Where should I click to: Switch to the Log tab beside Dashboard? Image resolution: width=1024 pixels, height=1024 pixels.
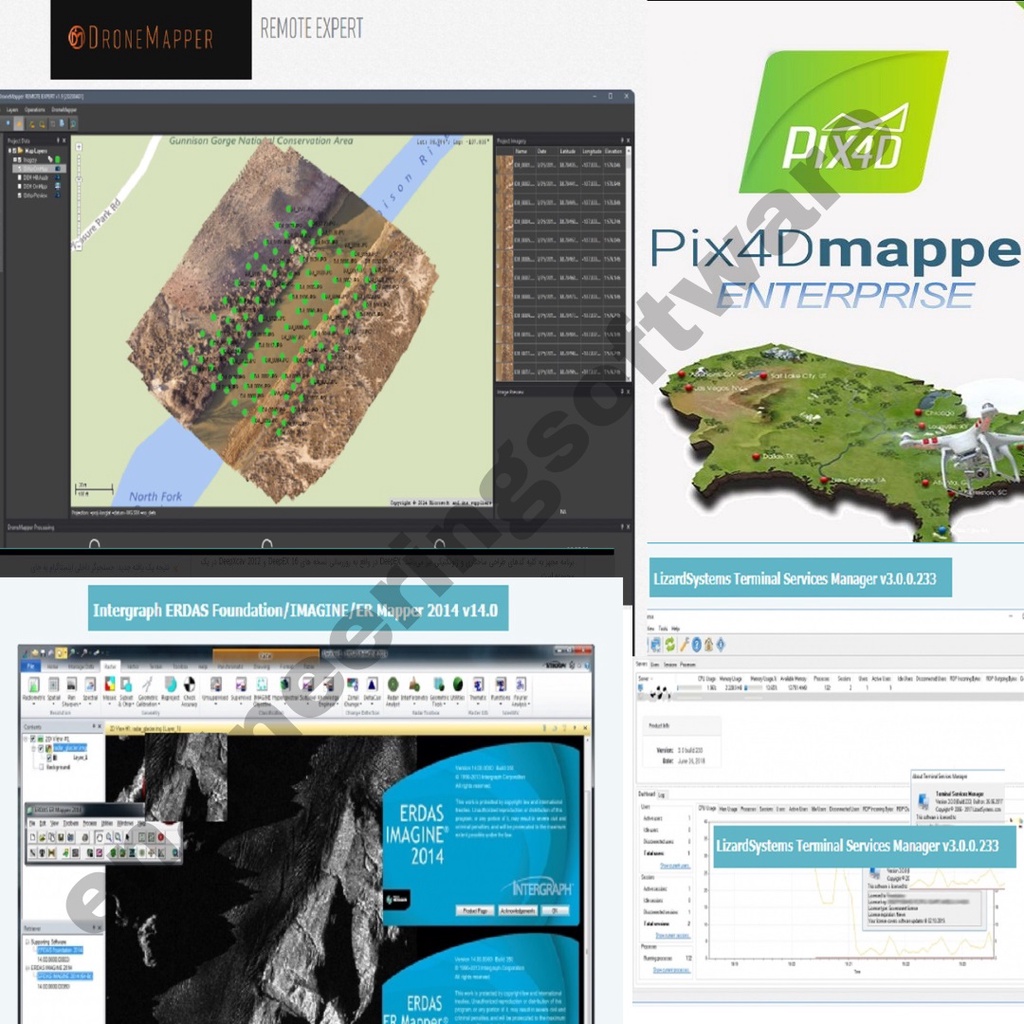[x=662, y=795]
